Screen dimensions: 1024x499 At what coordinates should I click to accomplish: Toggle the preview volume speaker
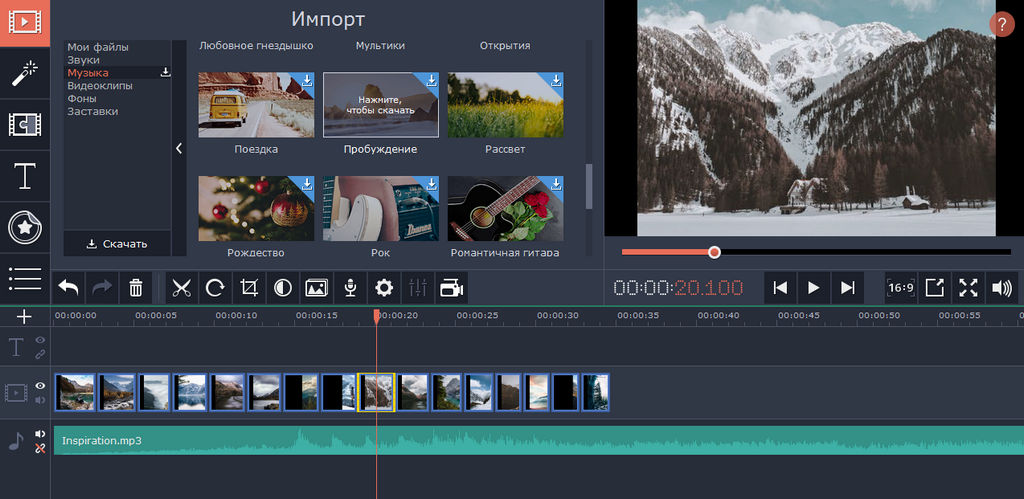coord(1001,288)
